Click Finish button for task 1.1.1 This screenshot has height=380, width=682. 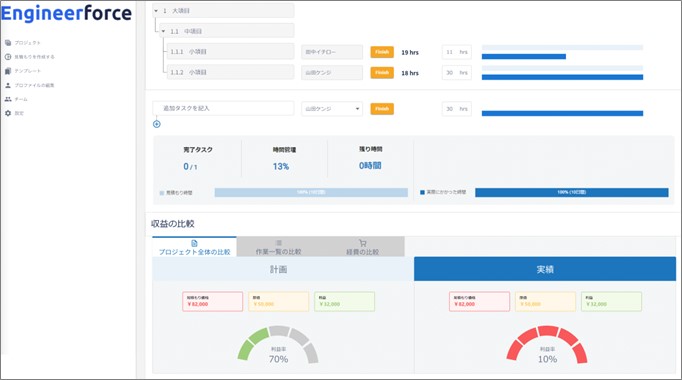pyautogui.click(x=382, y=52)
